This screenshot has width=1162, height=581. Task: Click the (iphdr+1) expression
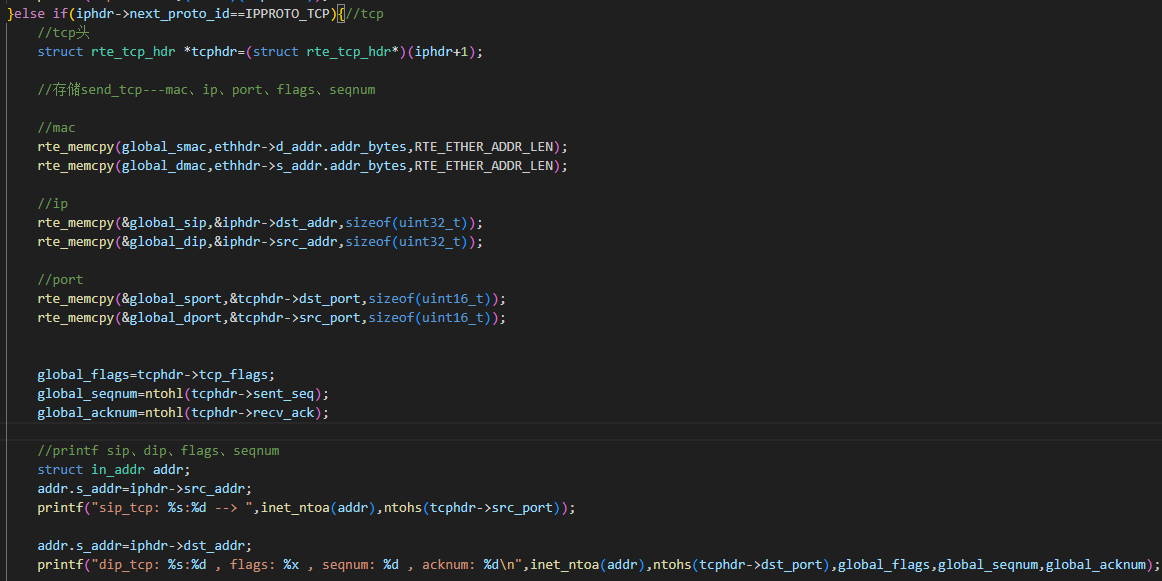point(441,52)
